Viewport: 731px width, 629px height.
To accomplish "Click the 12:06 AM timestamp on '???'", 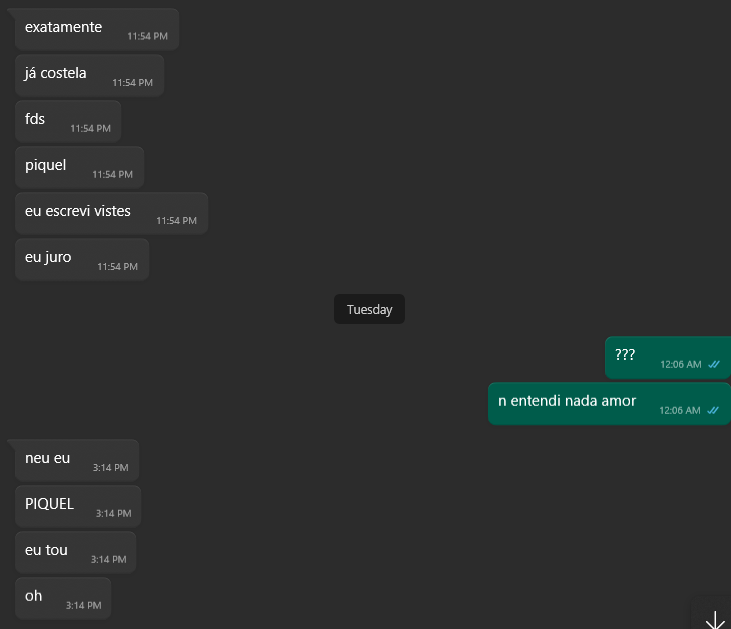I will [681, 365].
